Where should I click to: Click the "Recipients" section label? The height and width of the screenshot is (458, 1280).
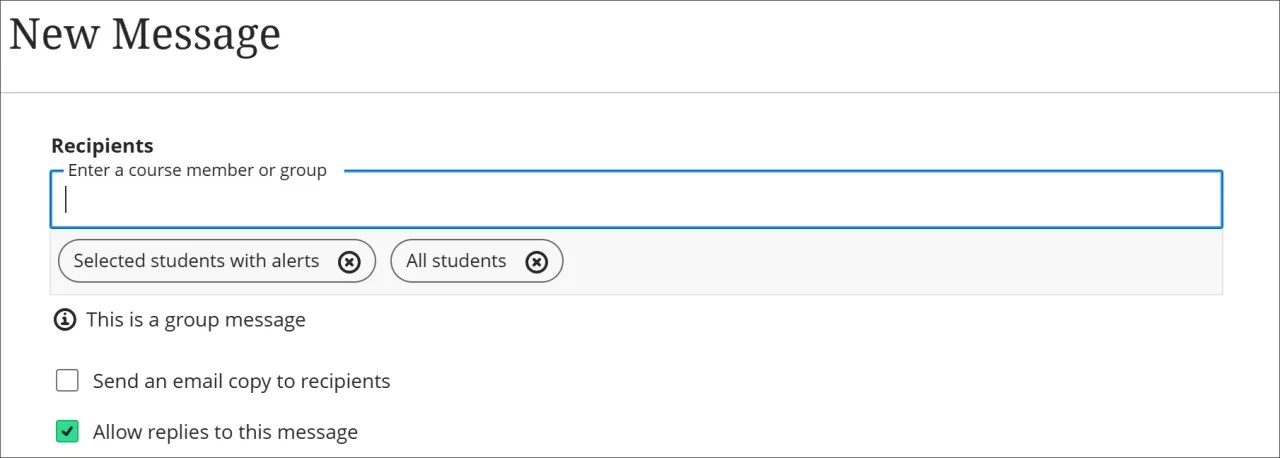point(102,146)
